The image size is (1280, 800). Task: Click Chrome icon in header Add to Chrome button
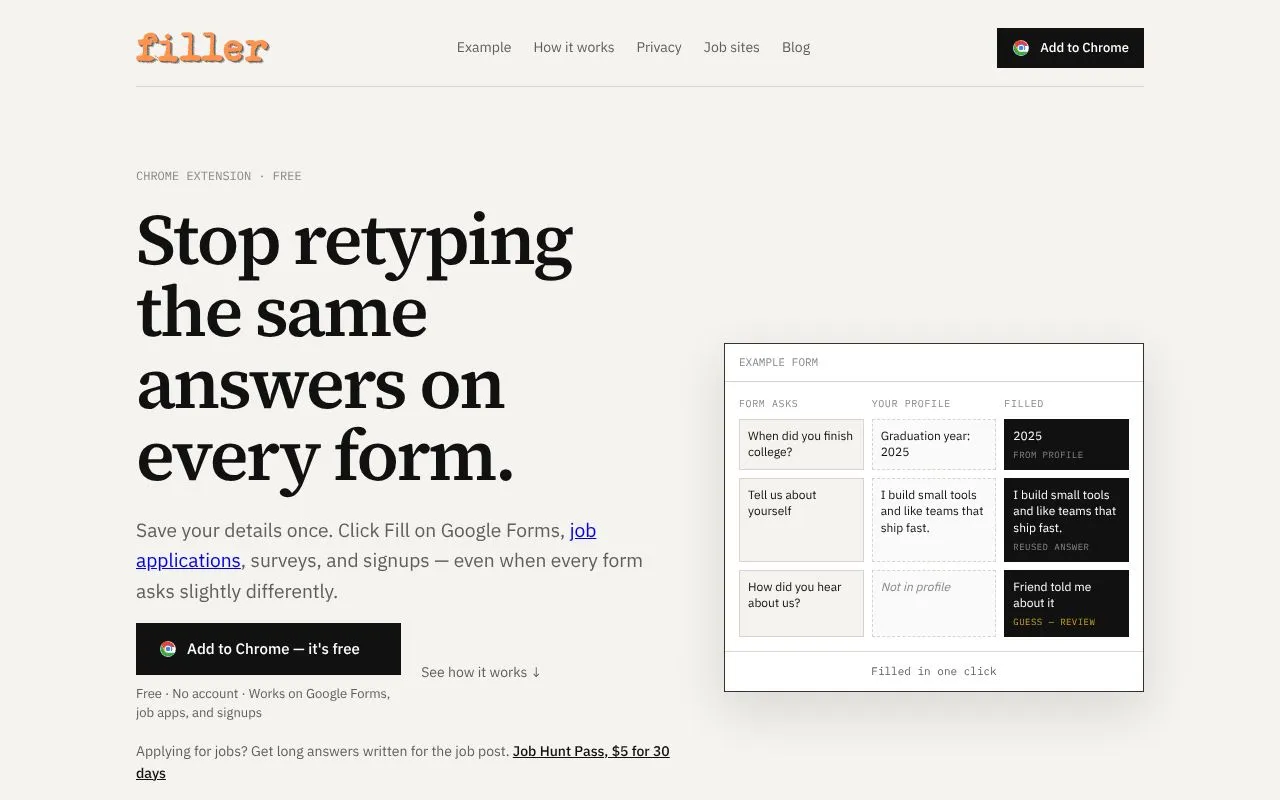pyautogui.click(x=1021, y=48)
